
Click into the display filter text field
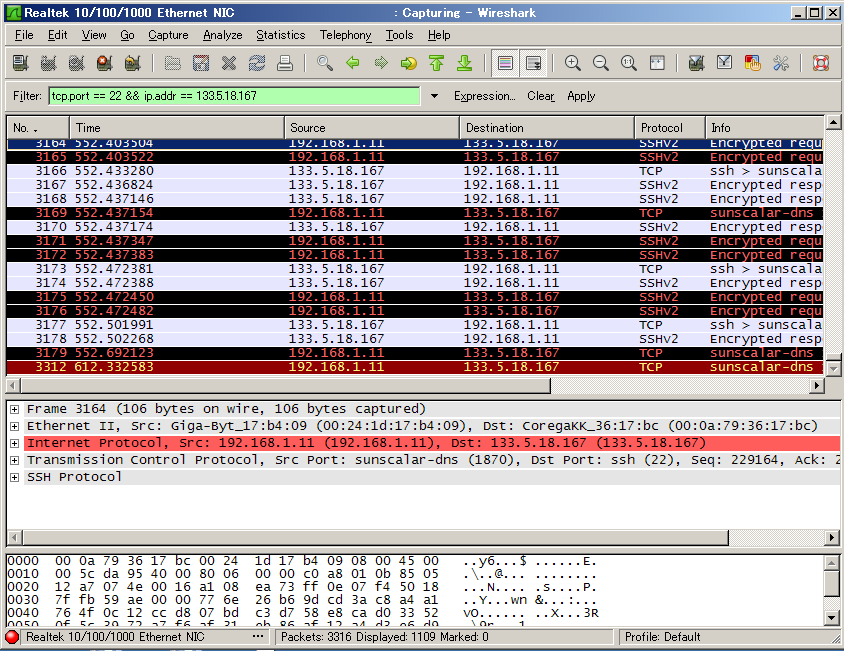click(x=234, y=96)
